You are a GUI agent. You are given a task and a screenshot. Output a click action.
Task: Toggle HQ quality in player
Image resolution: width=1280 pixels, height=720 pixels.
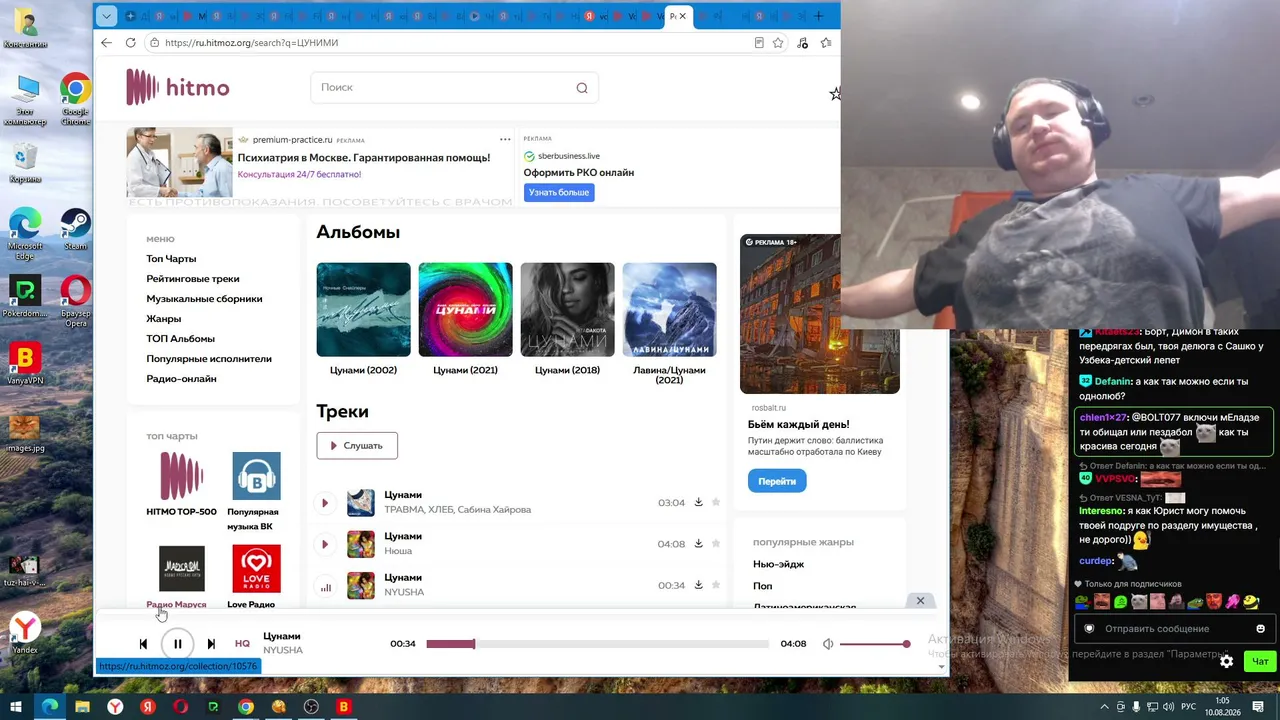pyautogui.click(x=242, y=644)
